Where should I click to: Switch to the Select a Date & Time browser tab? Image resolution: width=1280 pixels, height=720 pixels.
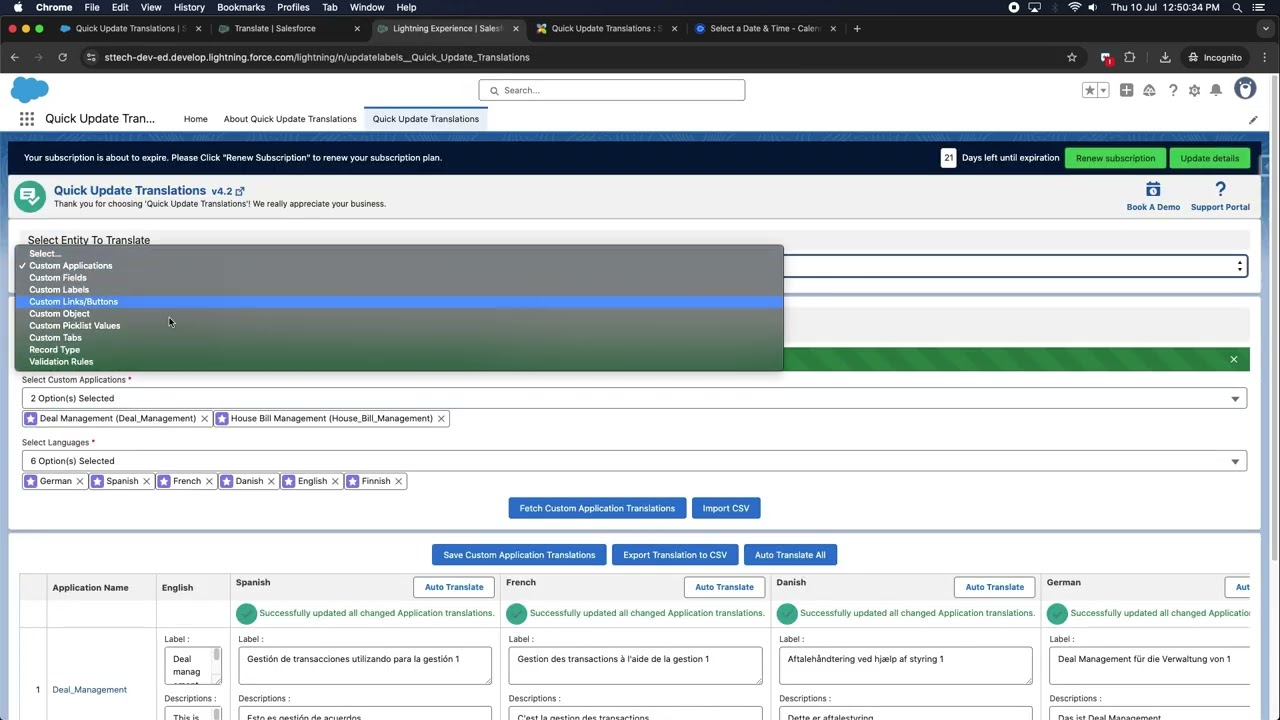(765, 28)
